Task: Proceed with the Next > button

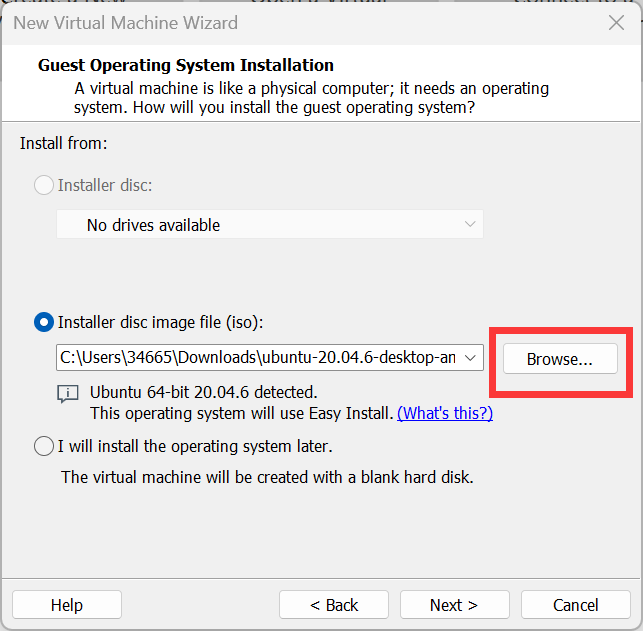Action: 454,605
